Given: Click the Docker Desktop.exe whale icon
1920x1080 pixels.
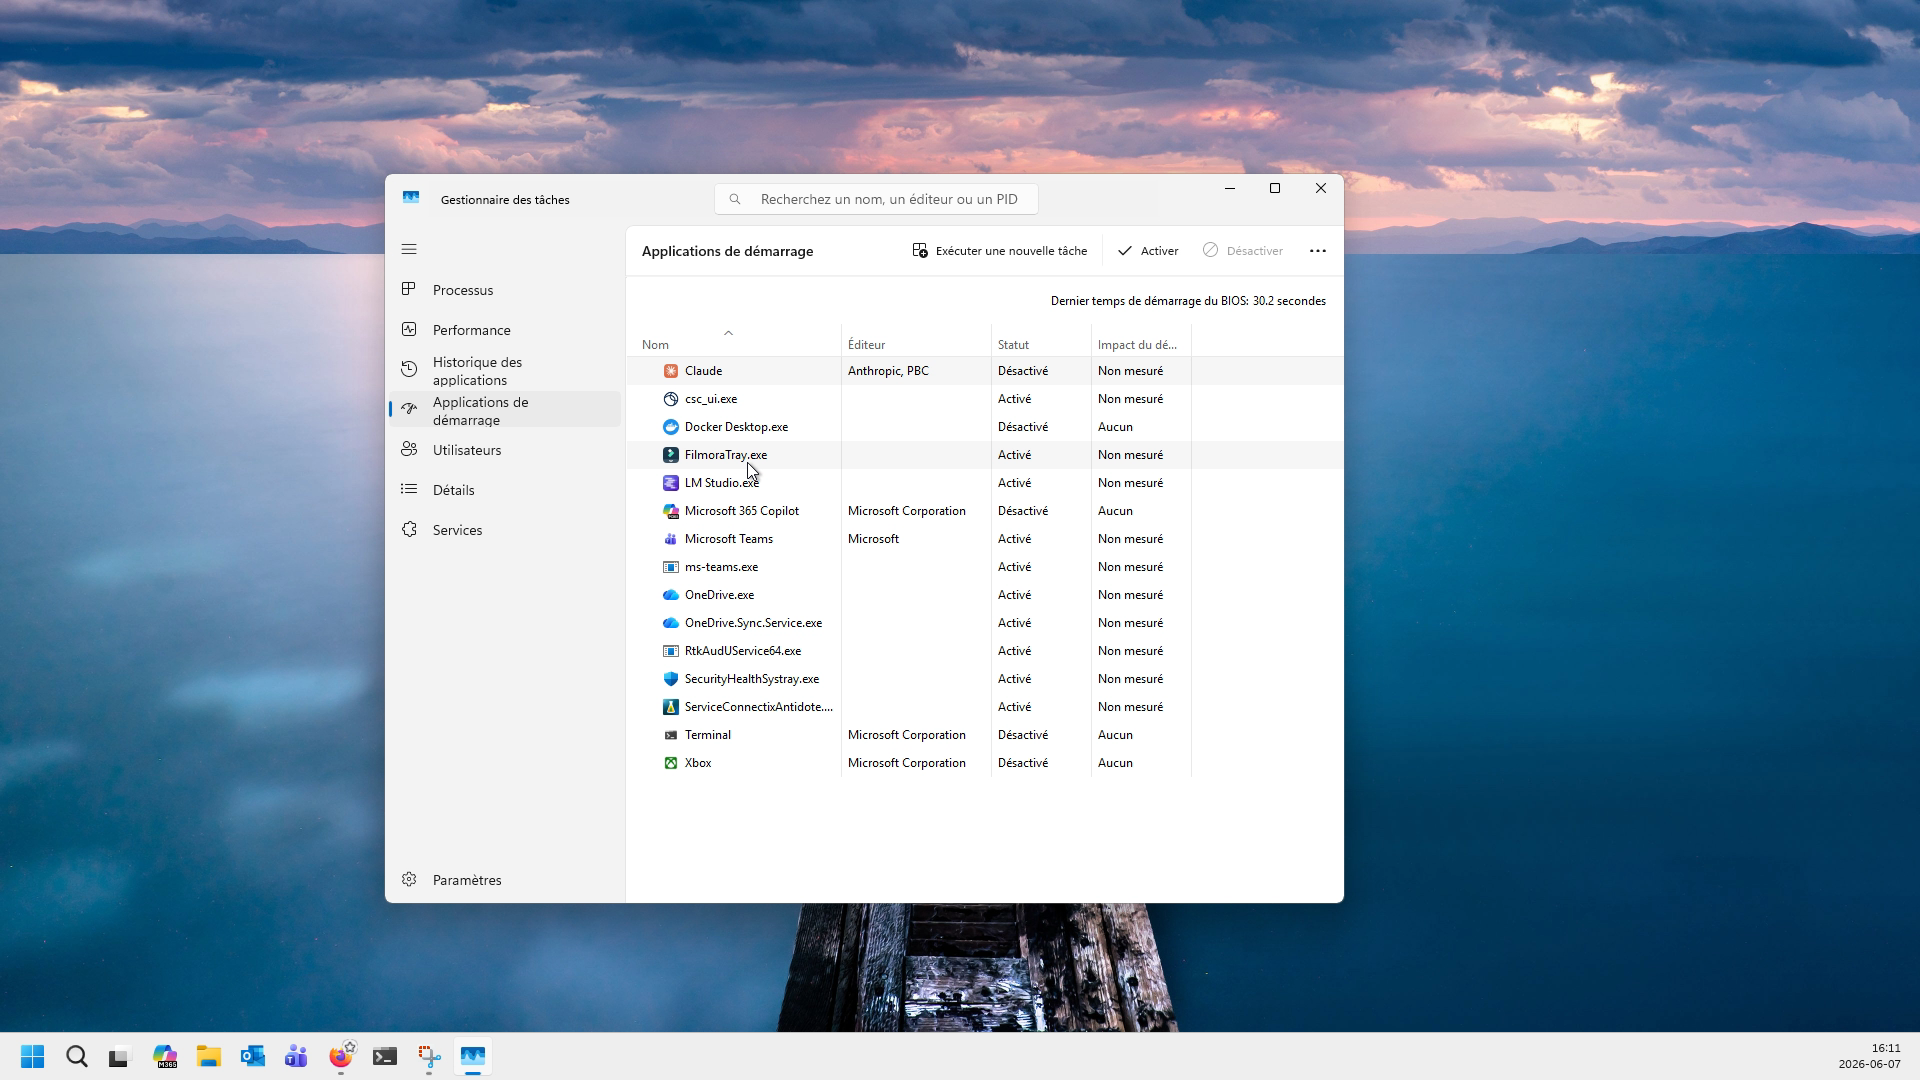Looking at the screenshot, I should (x=671, y=427).
